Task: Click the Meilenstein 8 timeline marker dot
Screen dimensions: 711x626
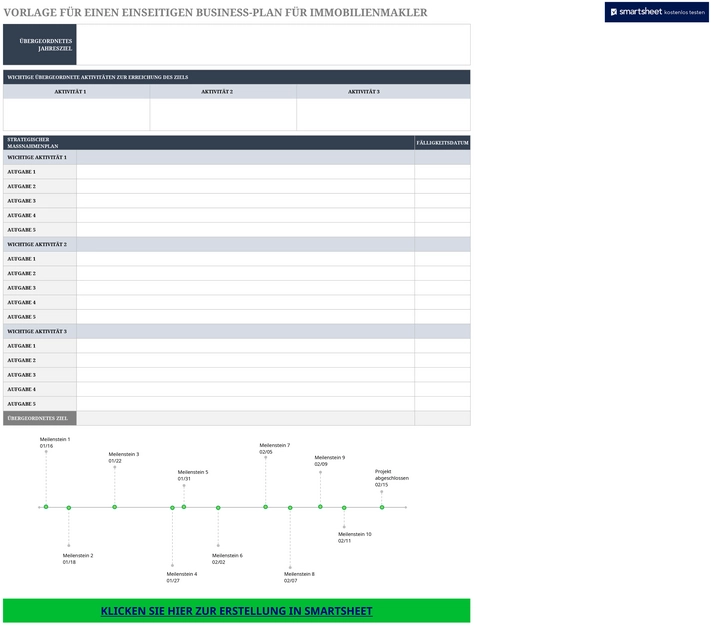Action: (290, 508)
